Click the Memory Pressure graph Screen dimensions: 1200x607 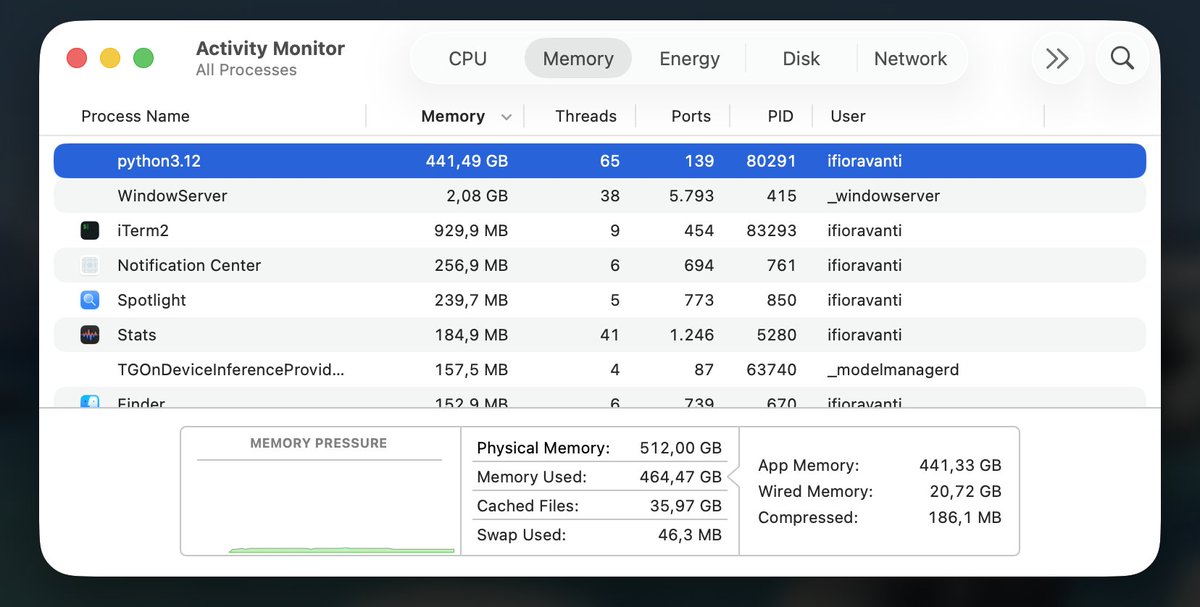pyautogui.click(x=320, y=491)
